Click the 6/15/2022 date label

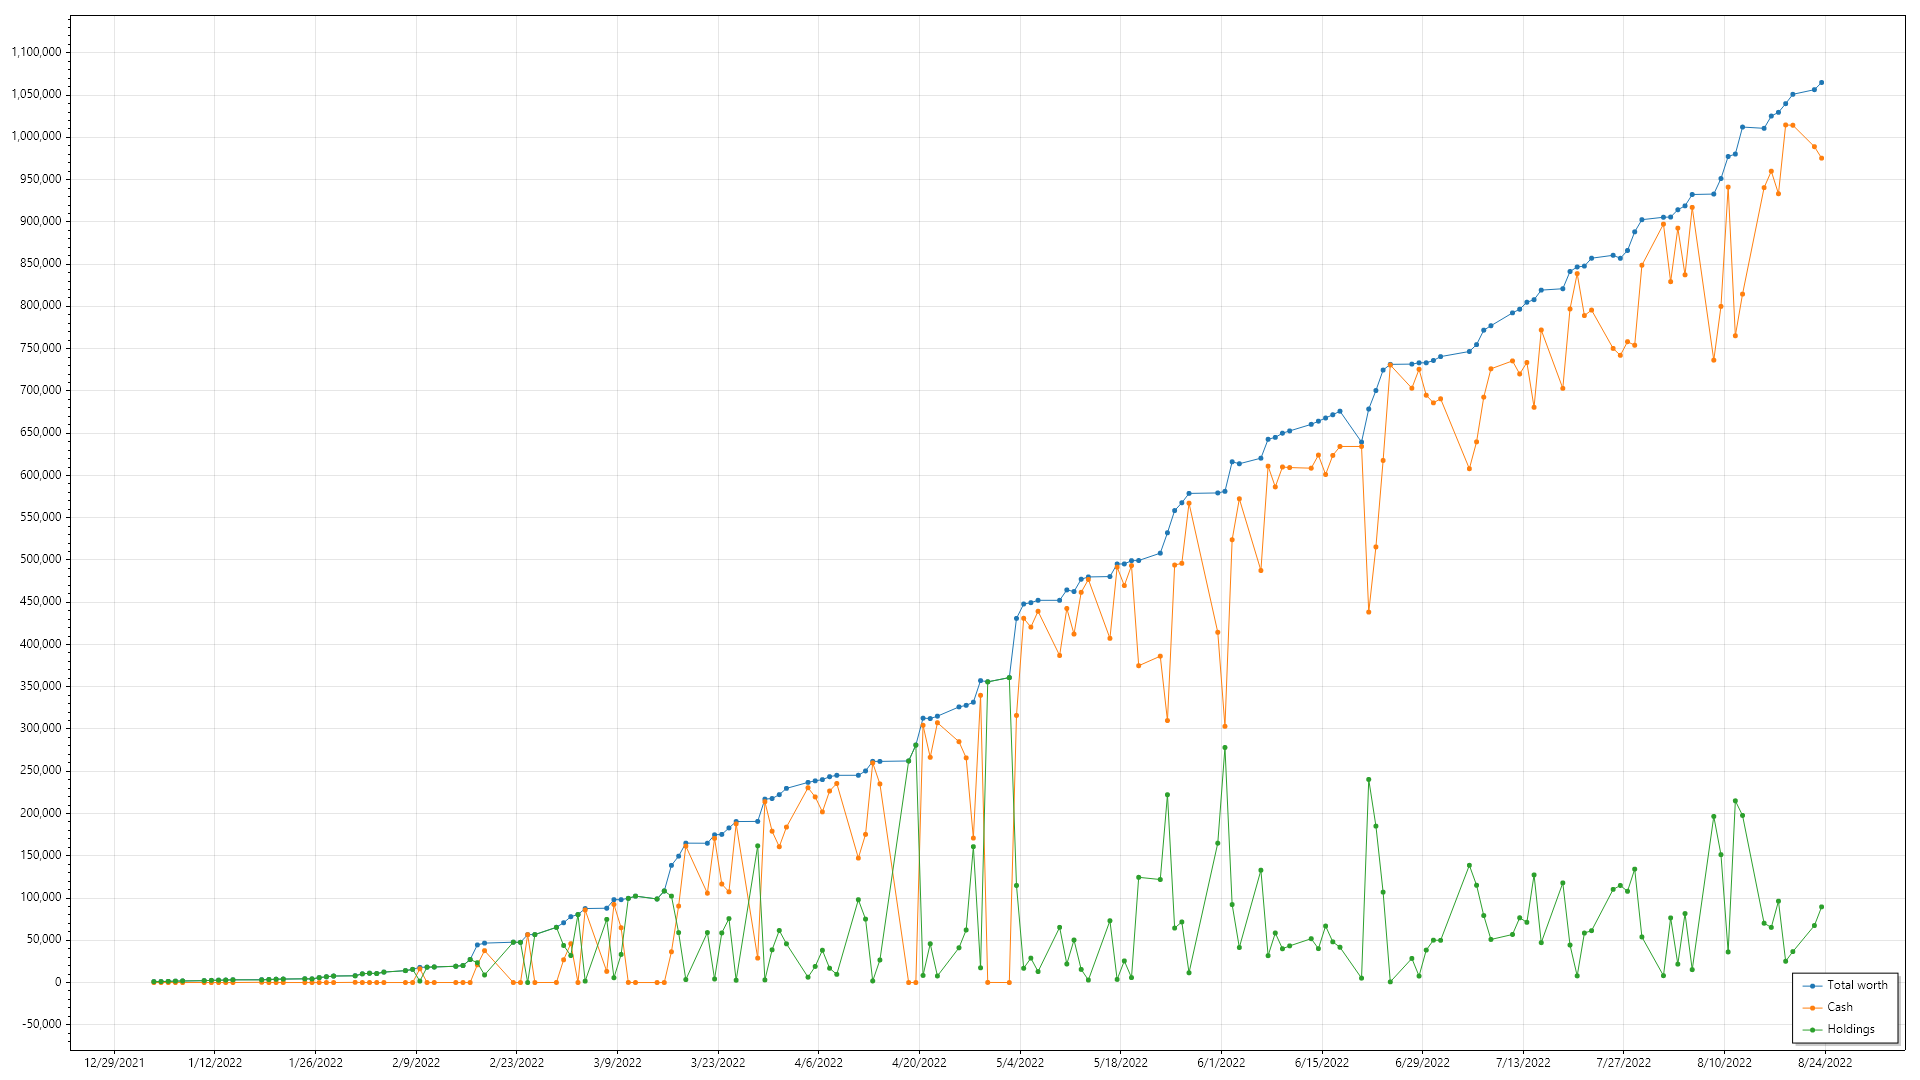[x=1322, y=1063]
